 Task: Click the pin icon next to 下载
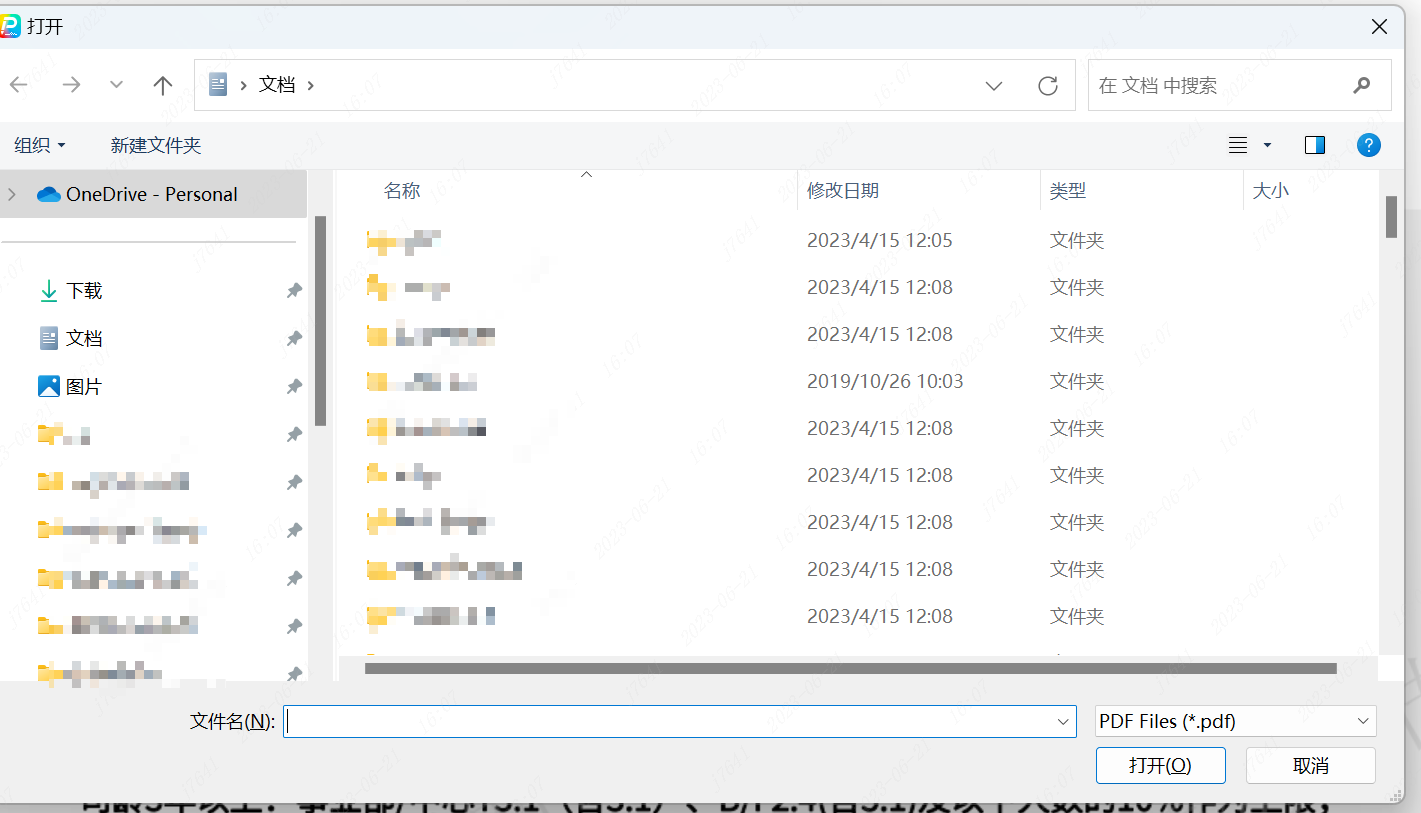pos(293,290)
